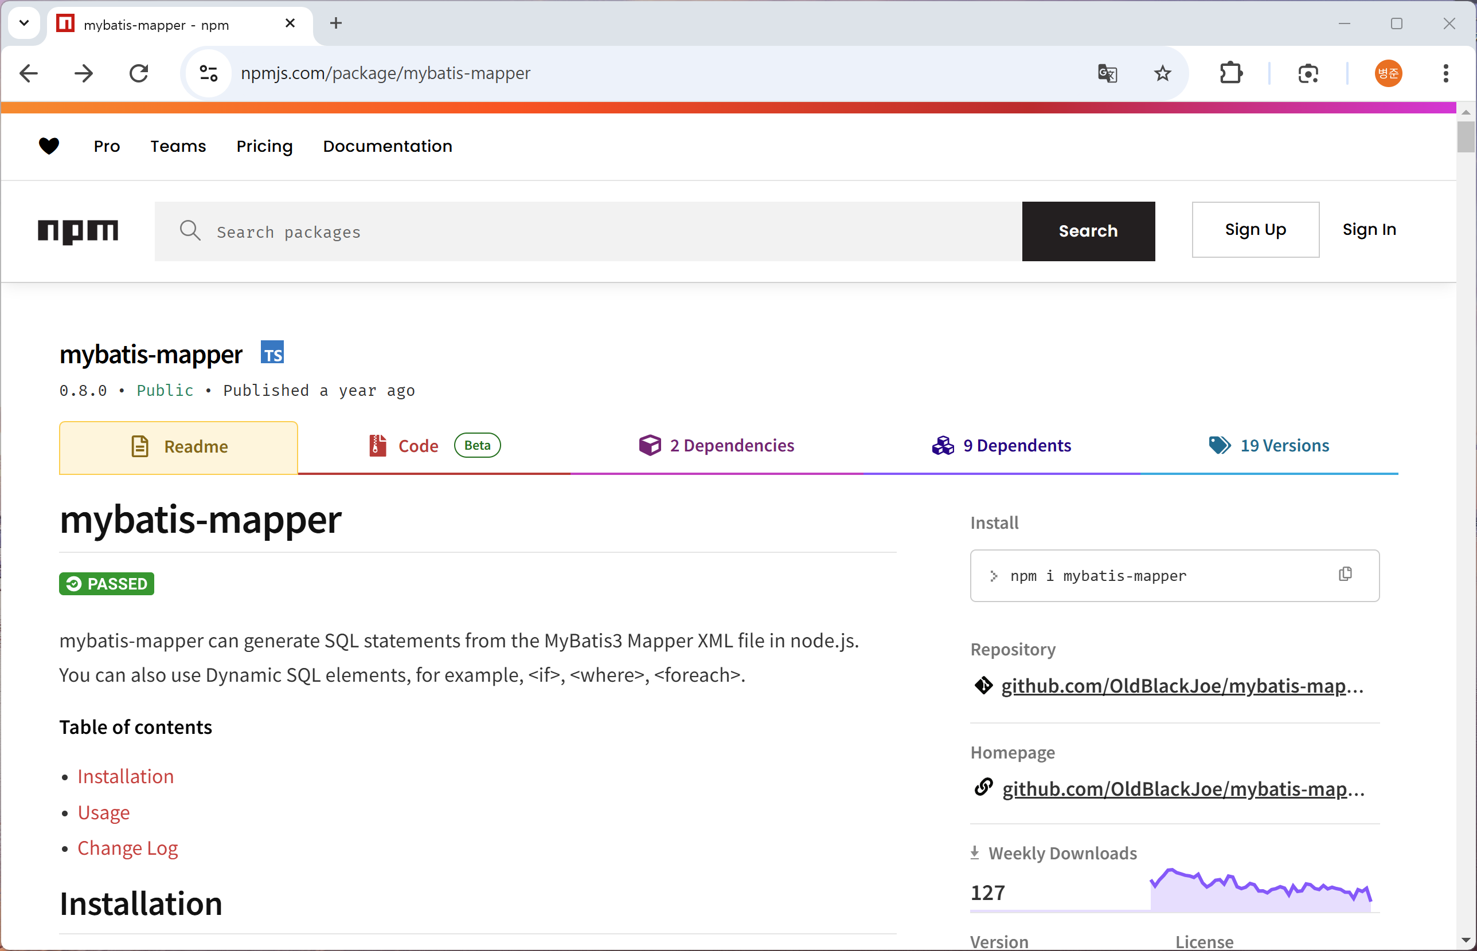Reload the current page
This screenshot has width=1477, height=951.
coord(139,73)
